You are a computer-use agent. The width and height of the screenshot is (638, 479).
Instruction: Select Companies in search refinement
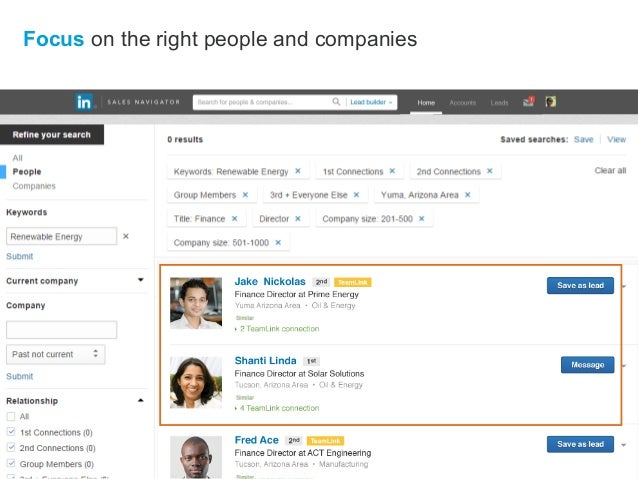34,186
